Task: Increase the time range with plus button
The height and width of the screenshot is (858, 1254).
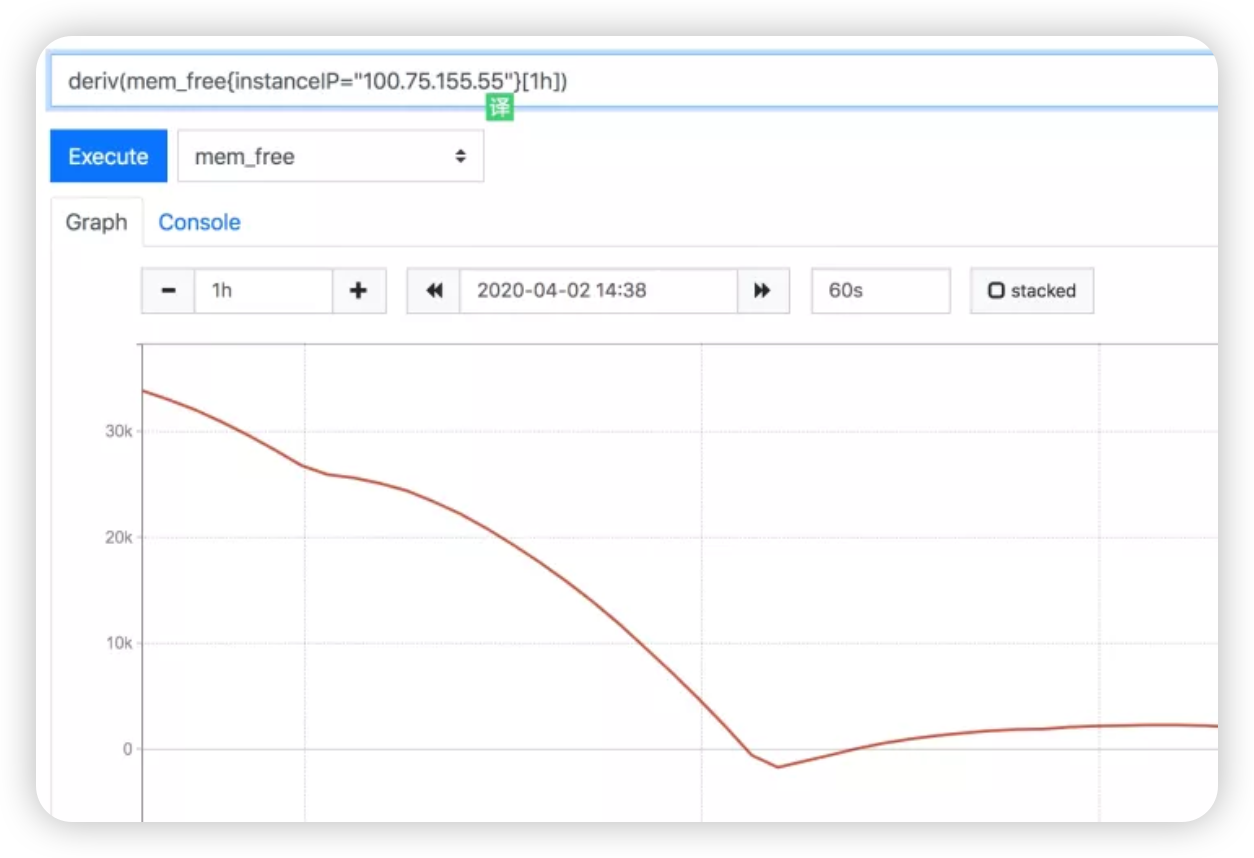Action: click(x=359, y=291)
